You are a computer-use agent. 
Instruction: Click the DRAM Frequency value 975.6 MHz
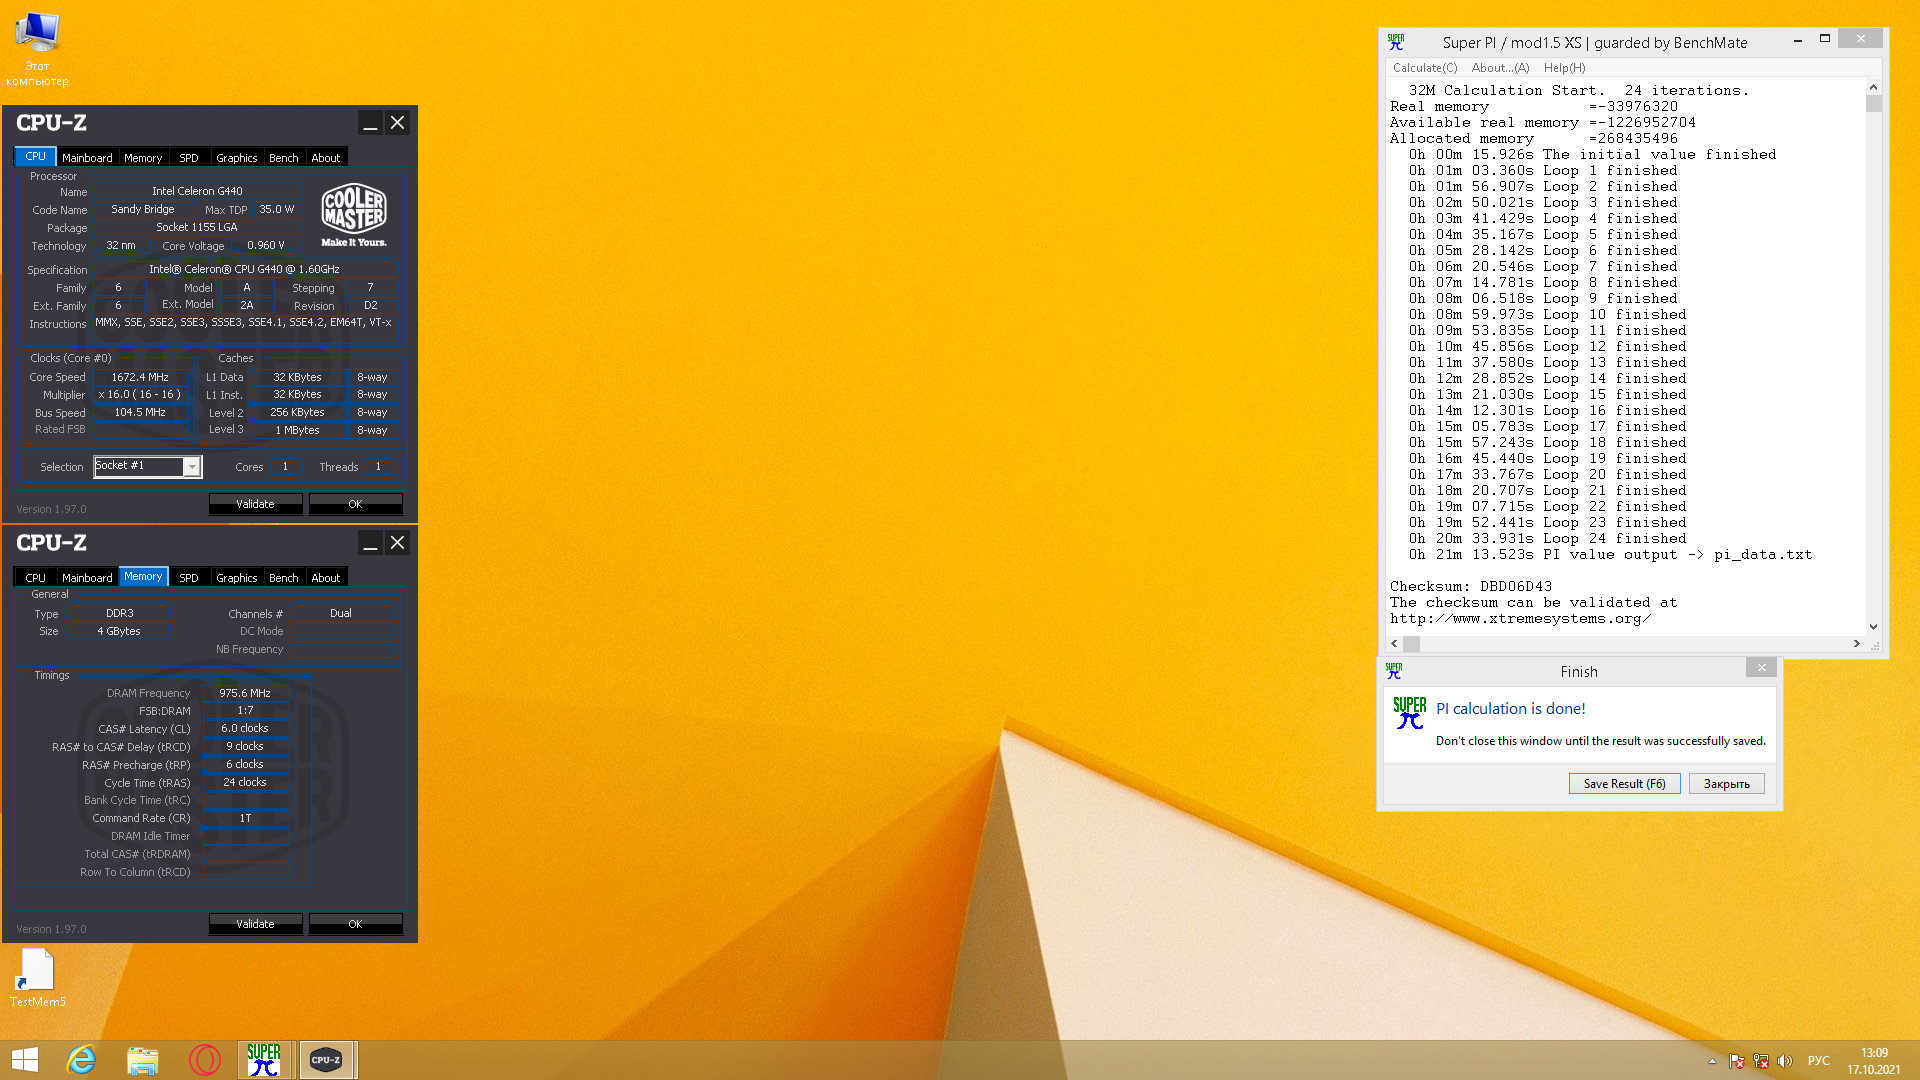245,693
